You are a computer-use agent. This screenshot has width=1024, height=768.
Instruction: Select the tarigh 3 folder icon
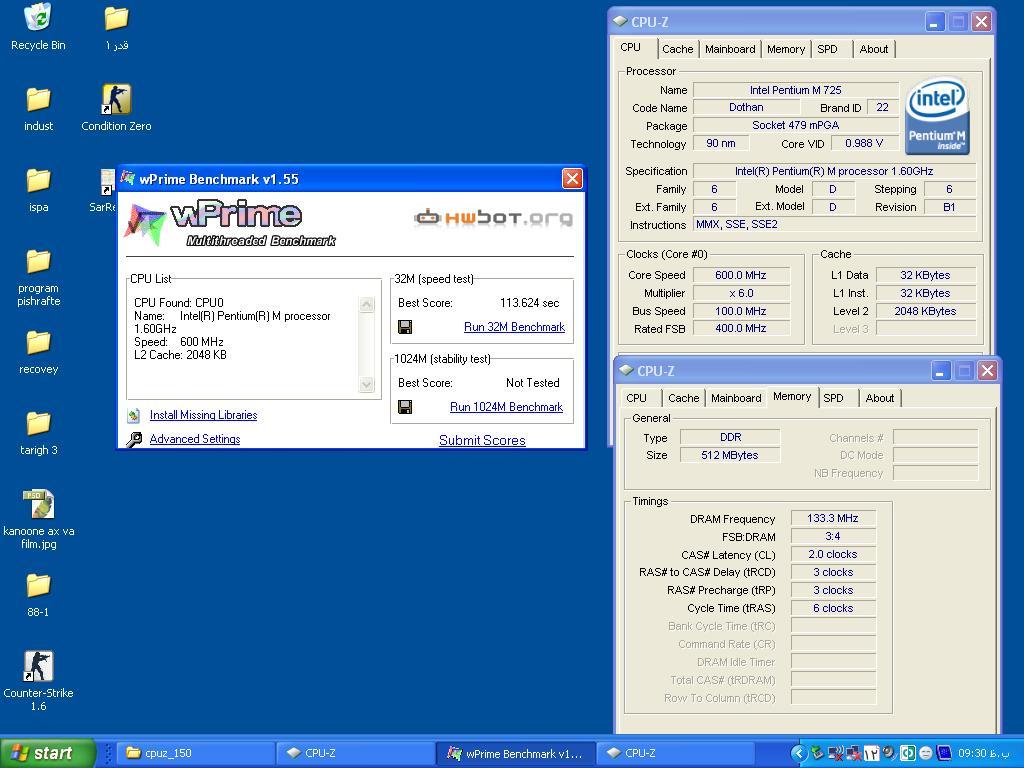point(38,432)
